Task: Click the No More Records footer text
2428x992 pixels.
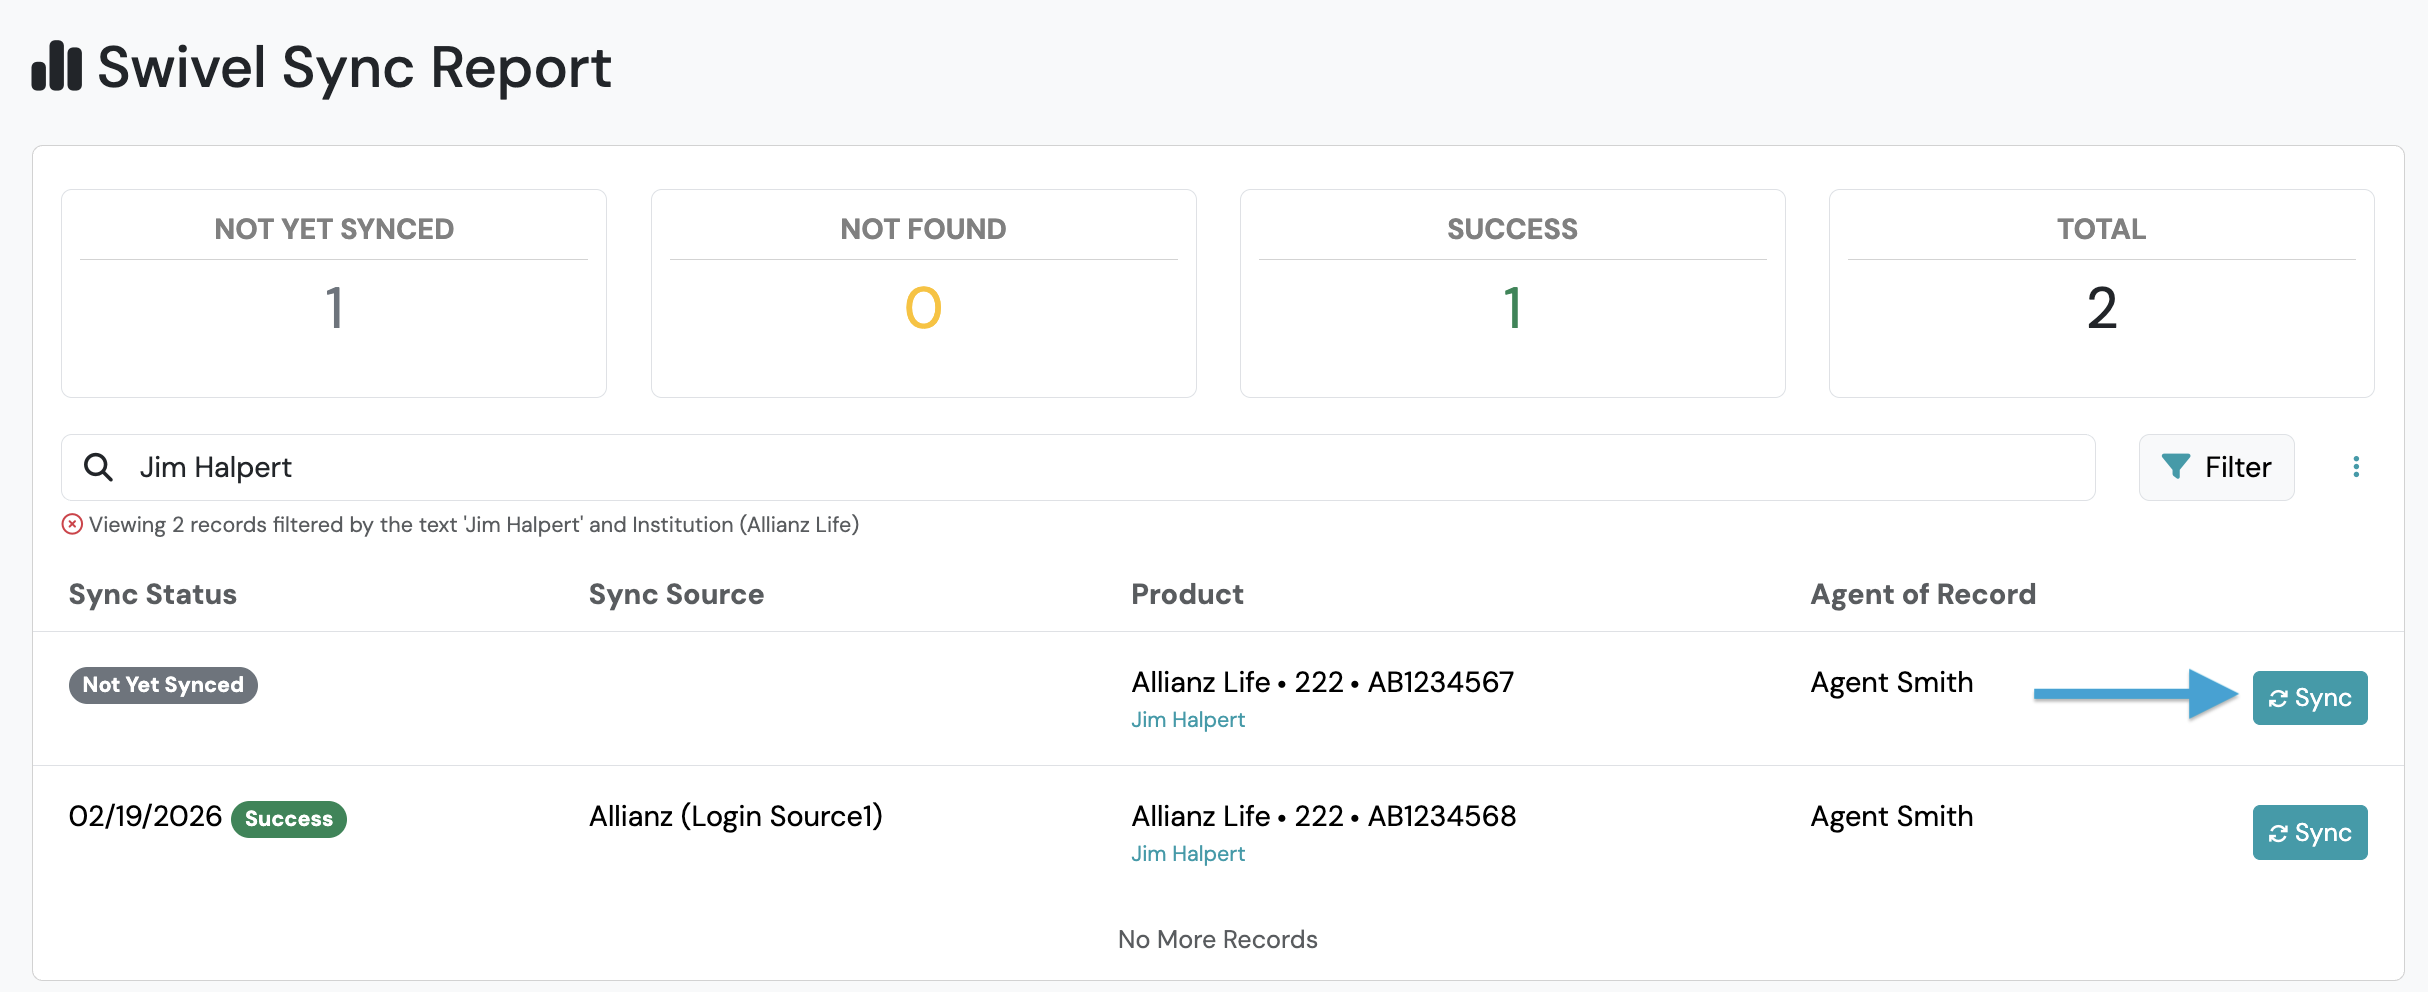Action: pyautogui.click(x=1218, y=939)
